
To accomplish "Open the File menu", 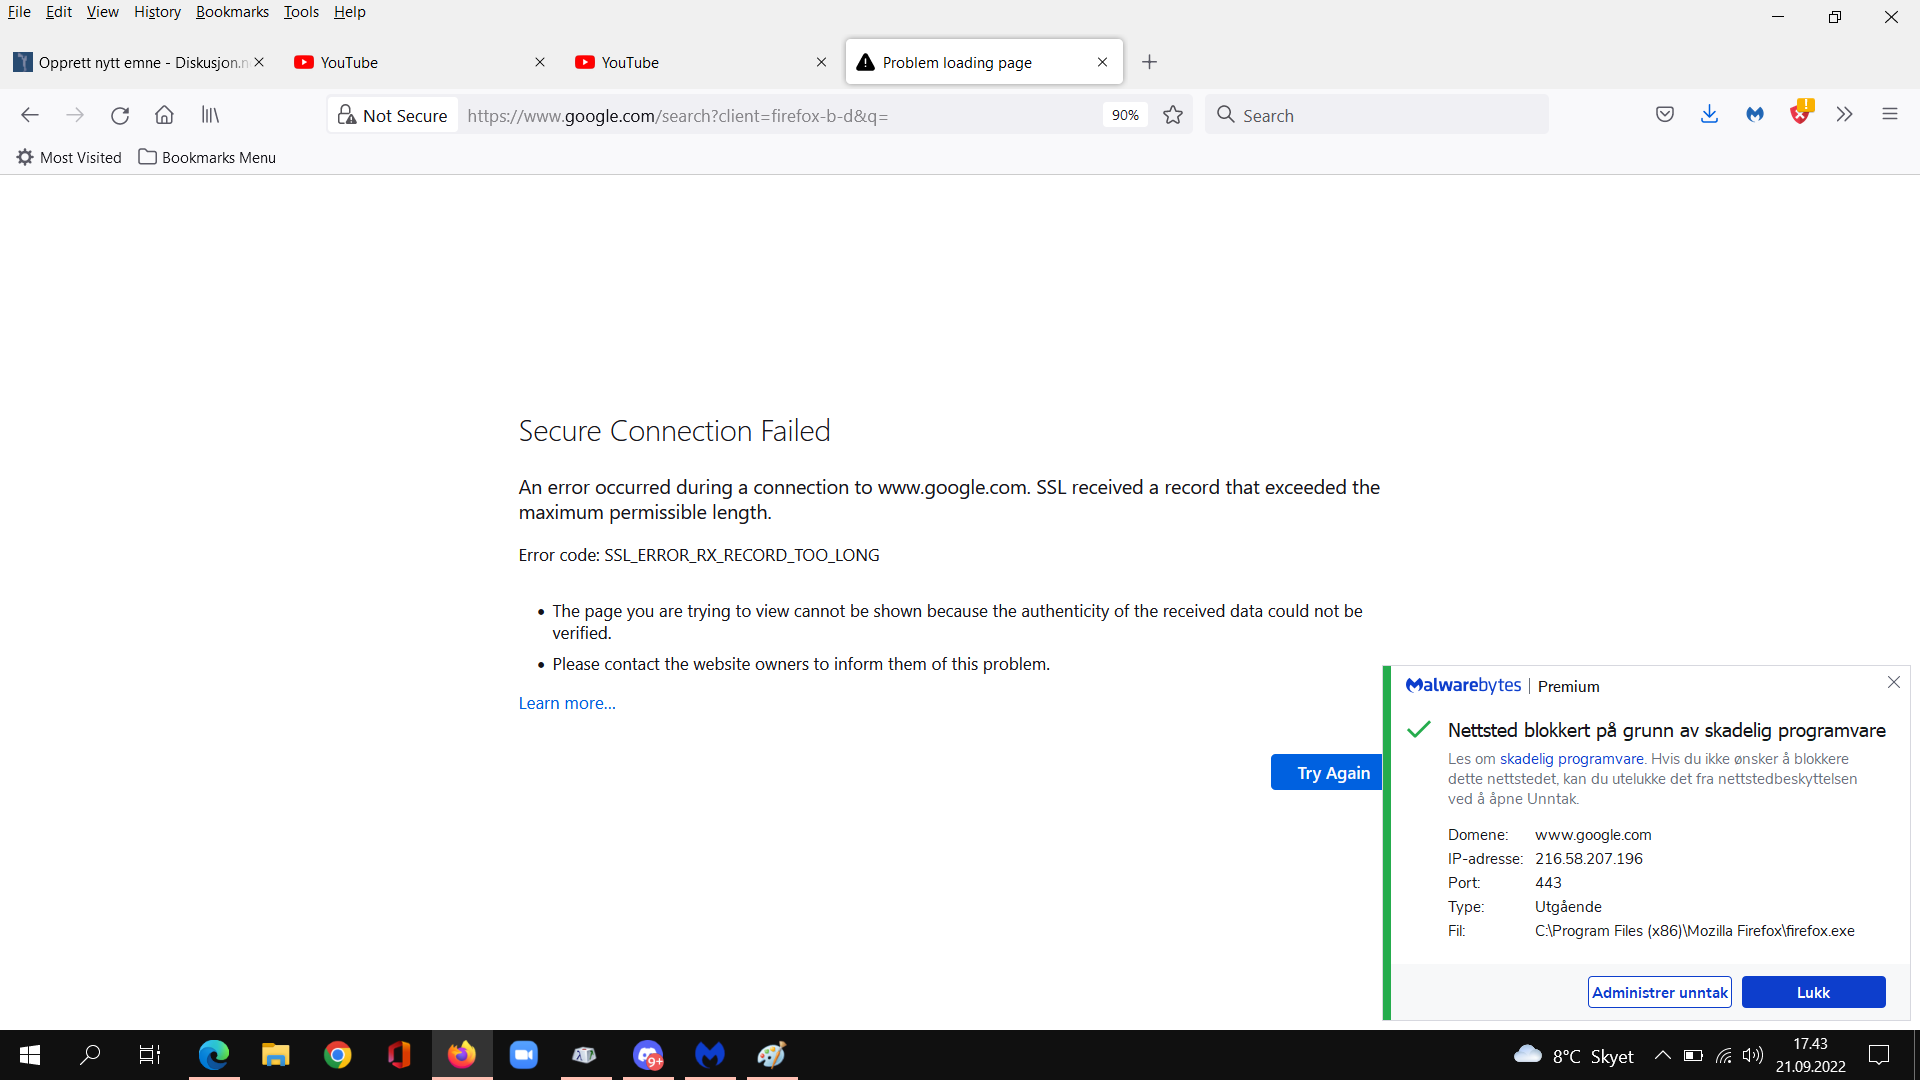I will point(19,12).
